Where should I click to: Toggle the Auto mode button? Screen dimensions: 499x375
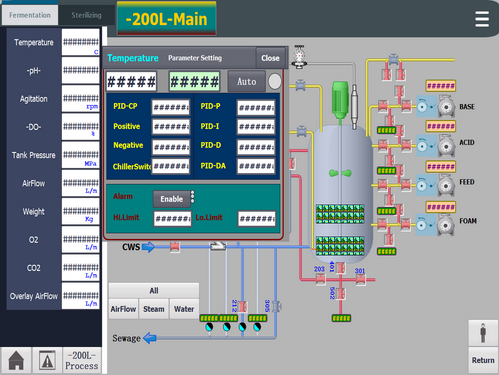pos(247,81)
